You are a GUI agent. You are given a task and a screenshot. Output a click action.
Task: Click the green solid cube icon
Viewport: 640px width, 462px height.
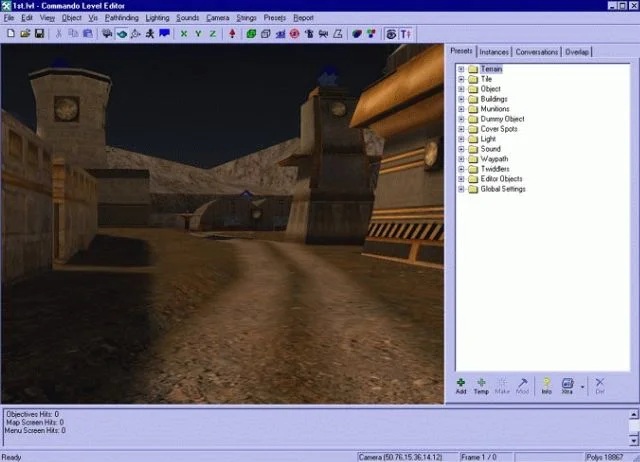(251, 34)
